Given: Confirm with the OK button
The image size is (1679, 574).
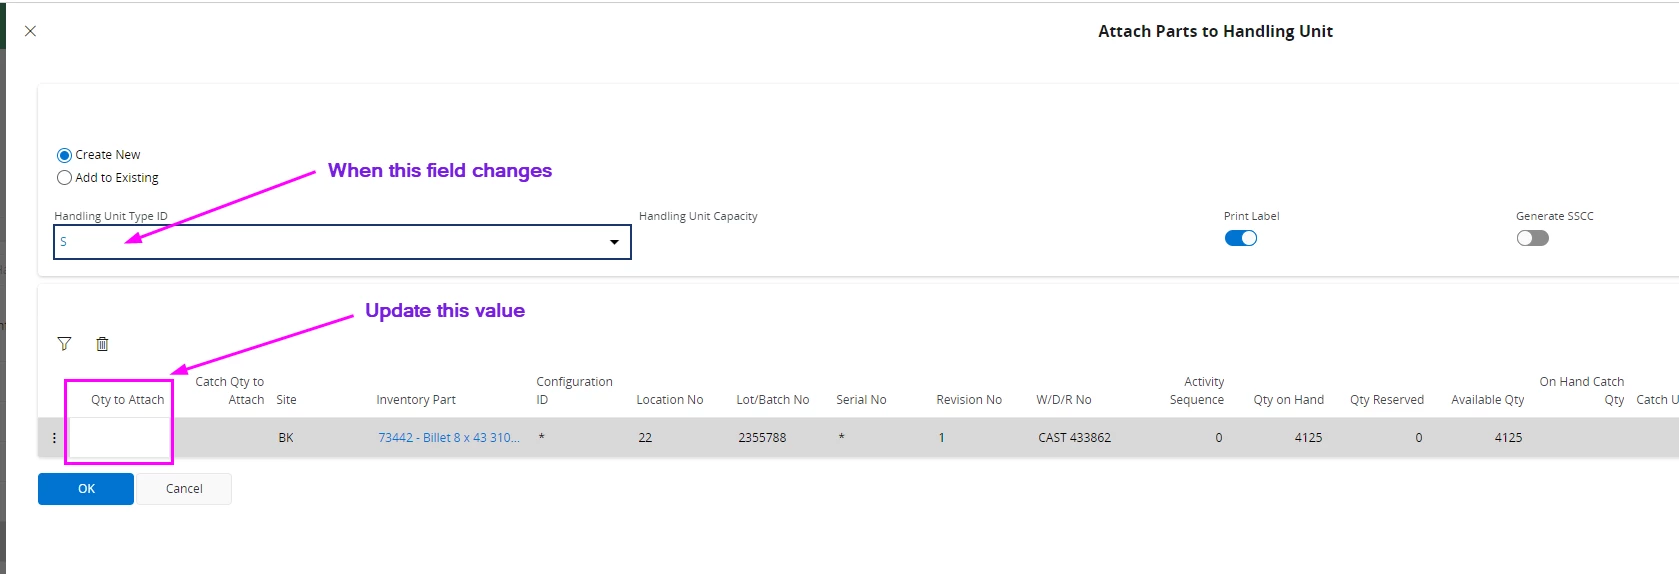Looking at the screenshot, I should click(86, 489).
